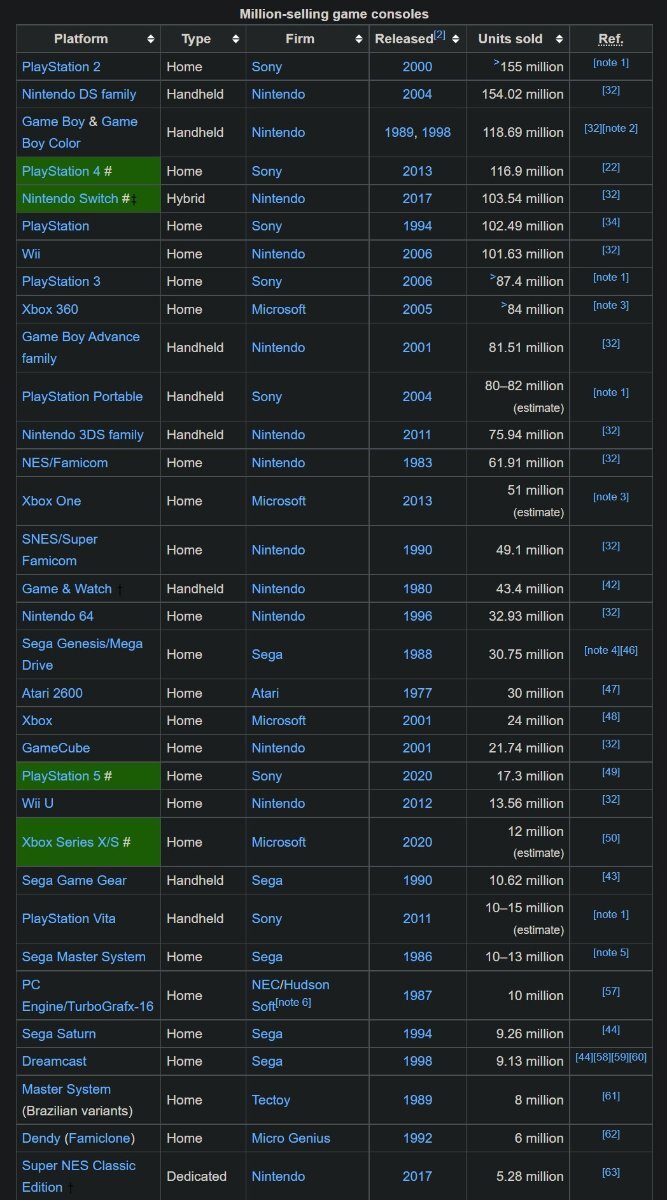Viewport: 667px width, 1200px height.
Task: Open reference [34] in PlayStation row
Action: (611, 222)
